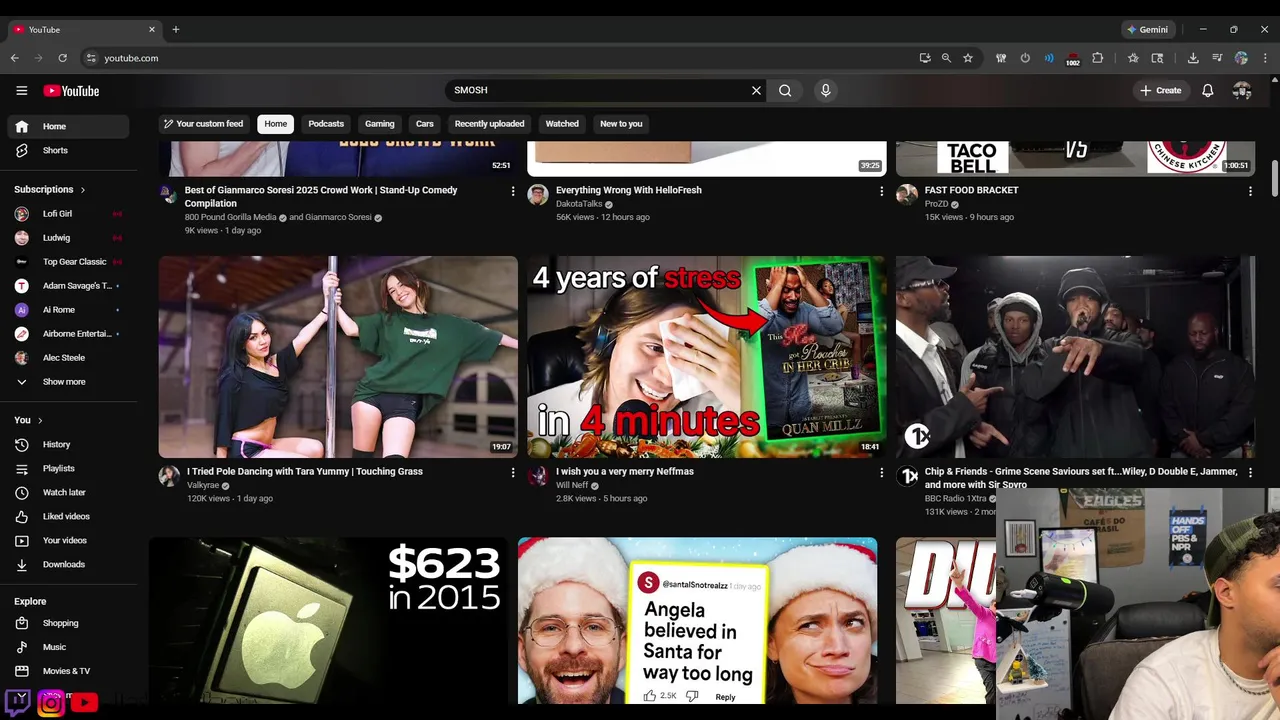
Task: Play the Grime Scene Saviours thumbnail
Action: tap(1075, 357)
